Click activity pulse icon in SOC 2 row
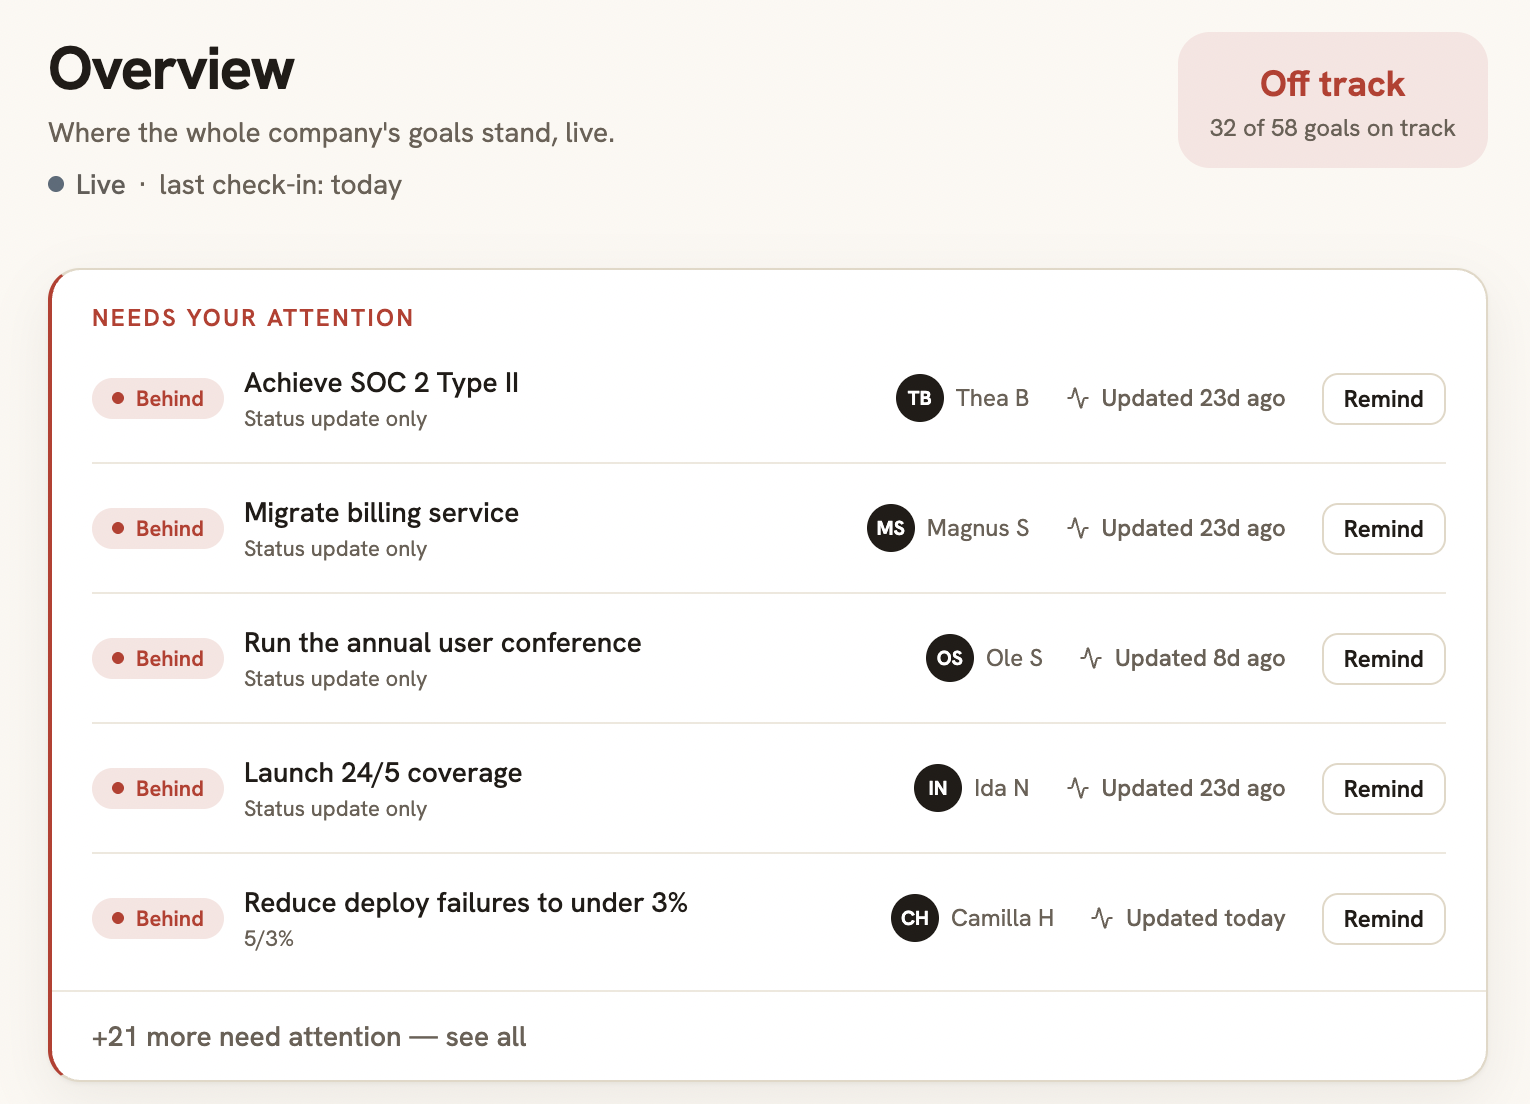The width and height of the screenshot is (1530, 1104). coord(1078,398)
